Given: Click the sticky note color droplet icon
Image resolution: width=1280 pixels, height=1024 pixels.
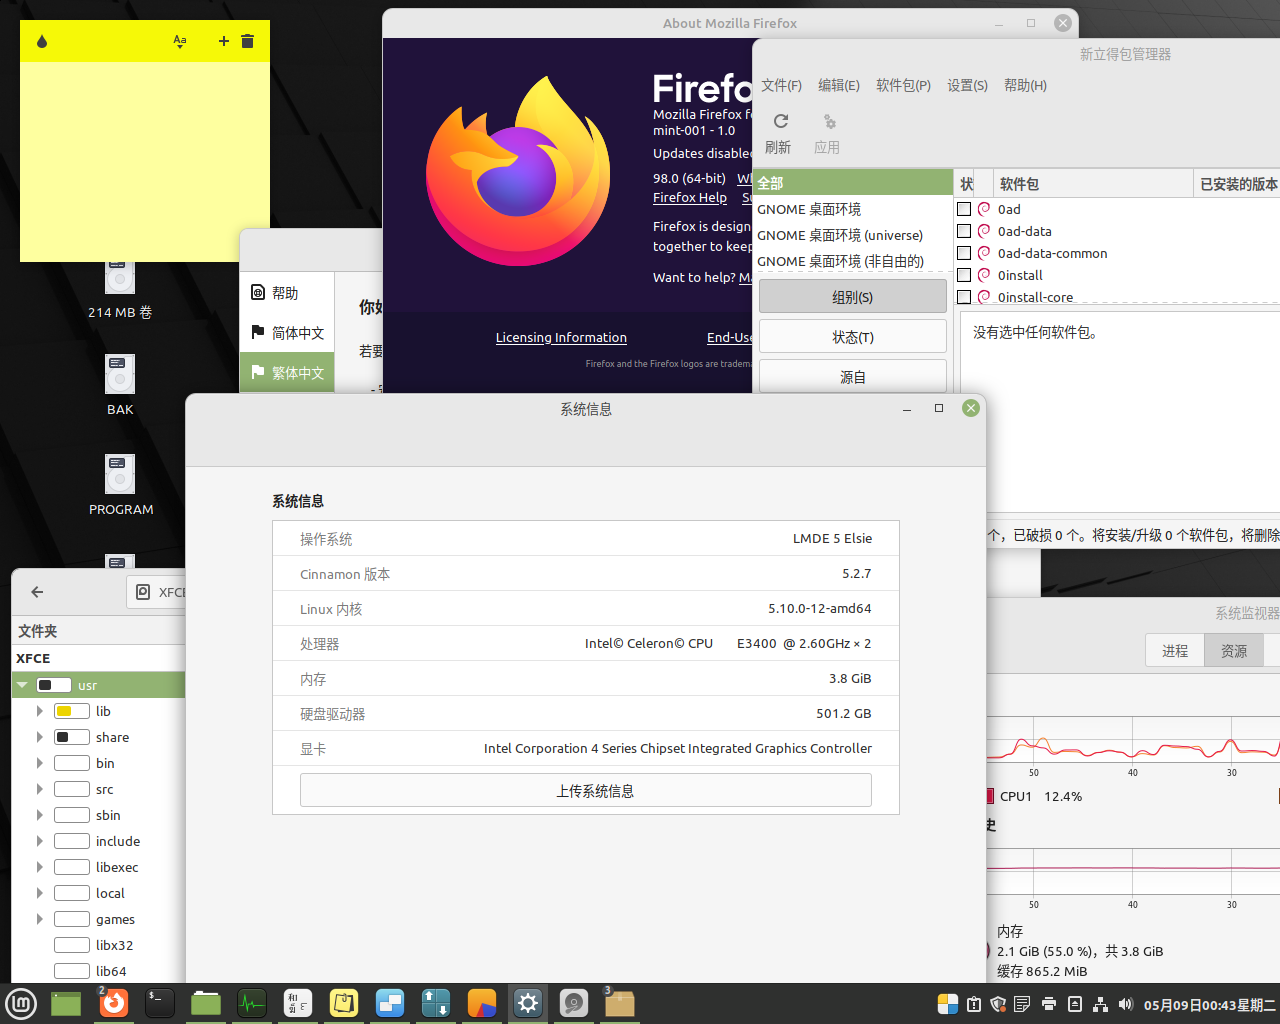Looking at the screenshot, I should click(x=42, y=41).
